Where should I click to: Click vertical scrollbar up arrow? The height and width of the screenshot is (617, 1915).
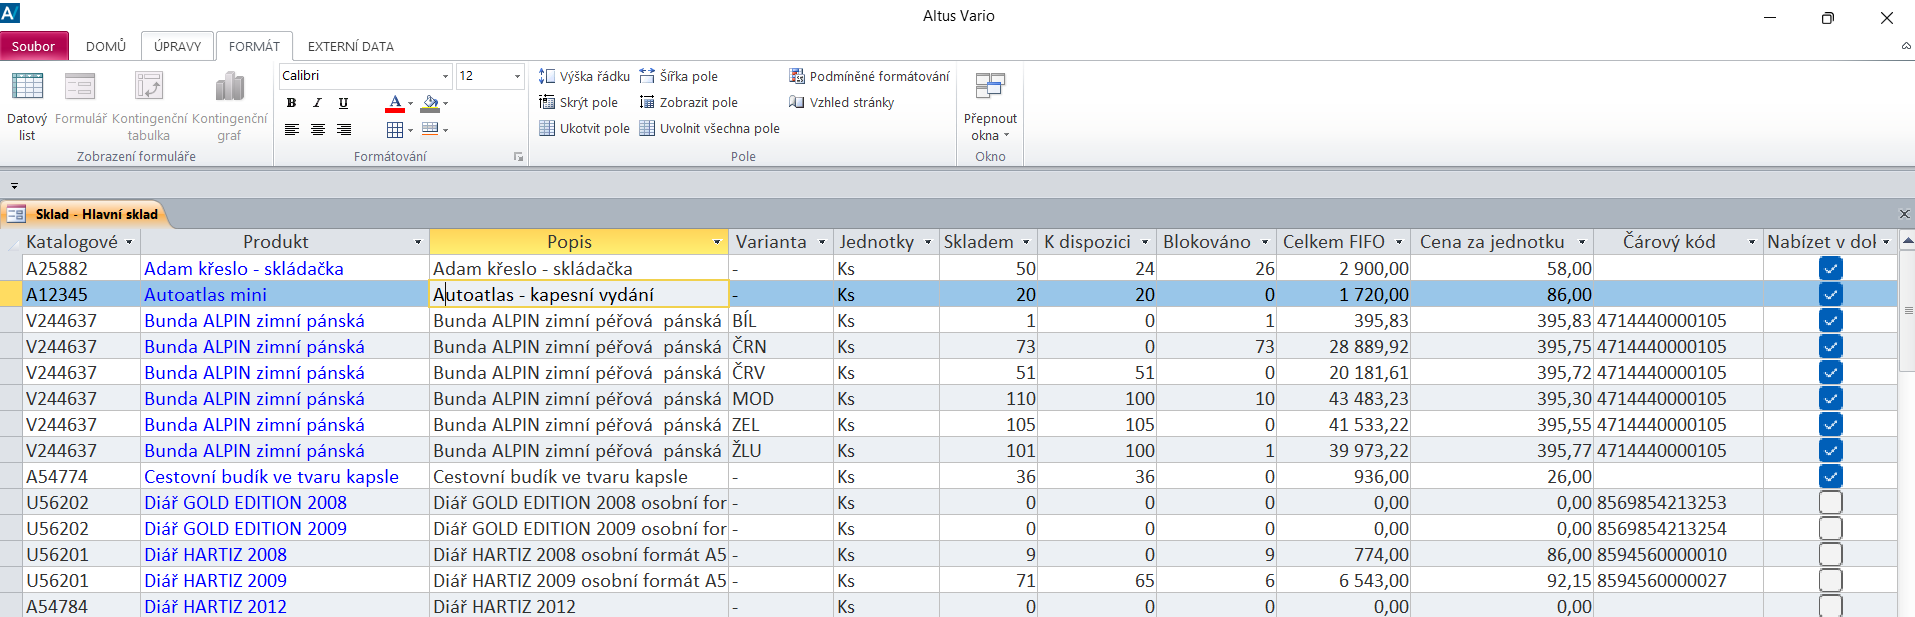tap(1906, 242)
